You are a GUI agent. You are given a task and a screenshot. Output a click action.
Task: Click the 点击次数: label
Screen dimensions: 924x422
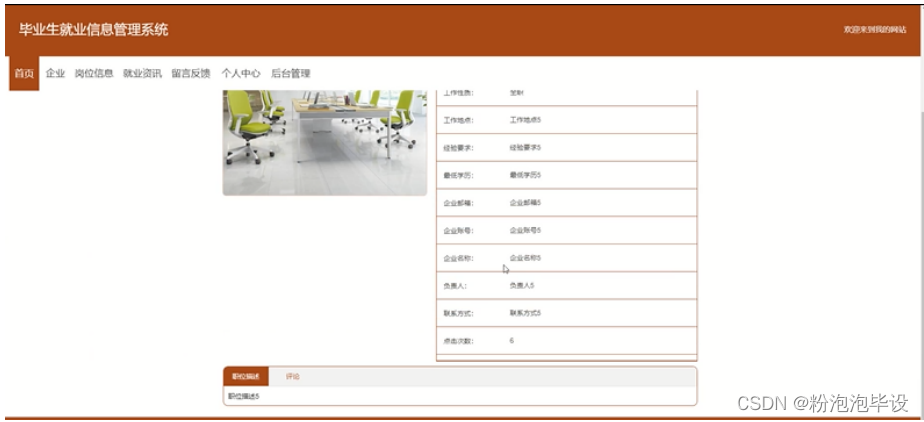[458, 341]
